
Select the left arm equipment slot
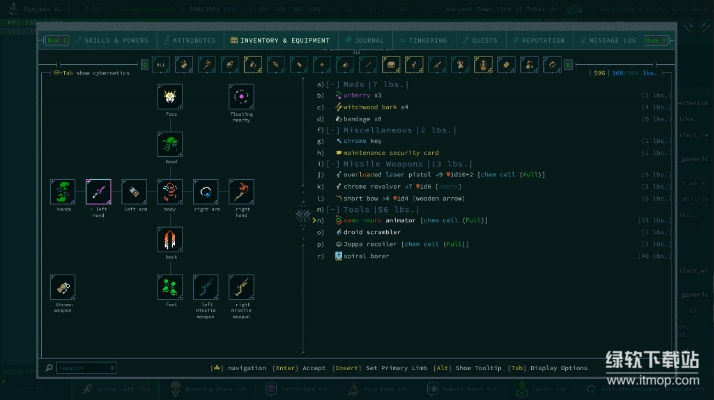click(x=134, y=191)
